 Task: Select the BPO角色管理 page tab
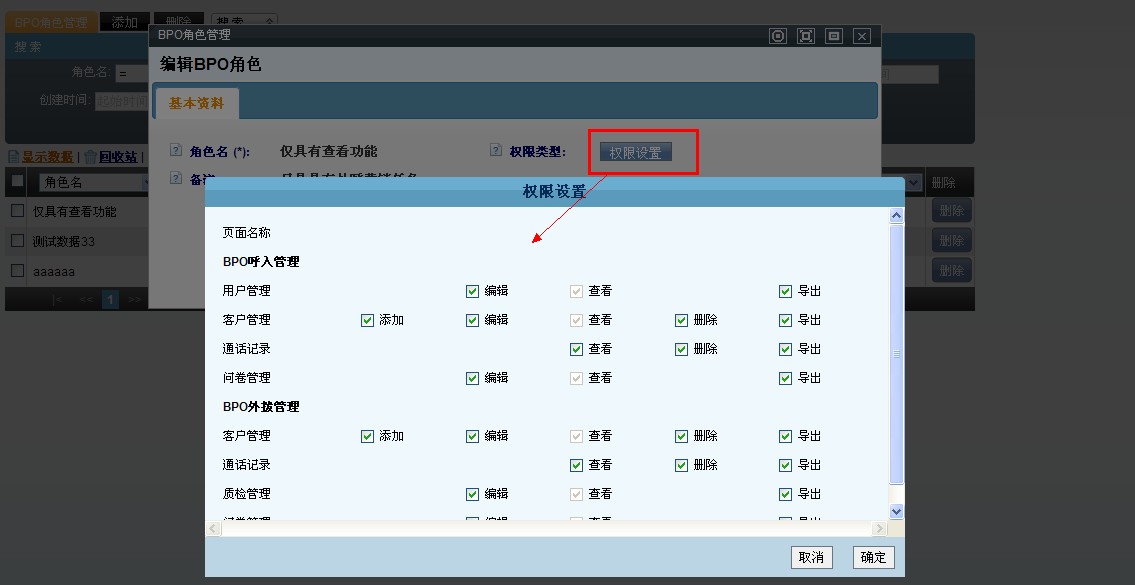51,22
